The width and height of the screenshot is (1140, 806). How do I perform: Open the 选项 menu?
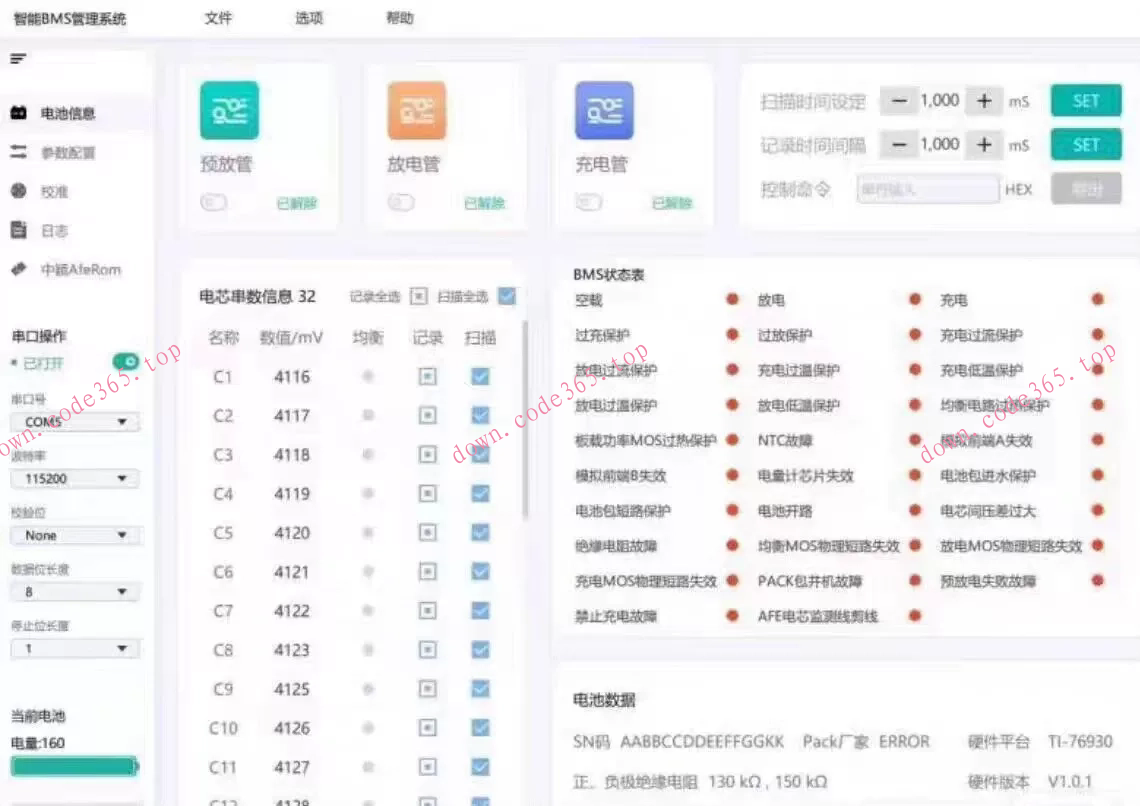point(308,17)
